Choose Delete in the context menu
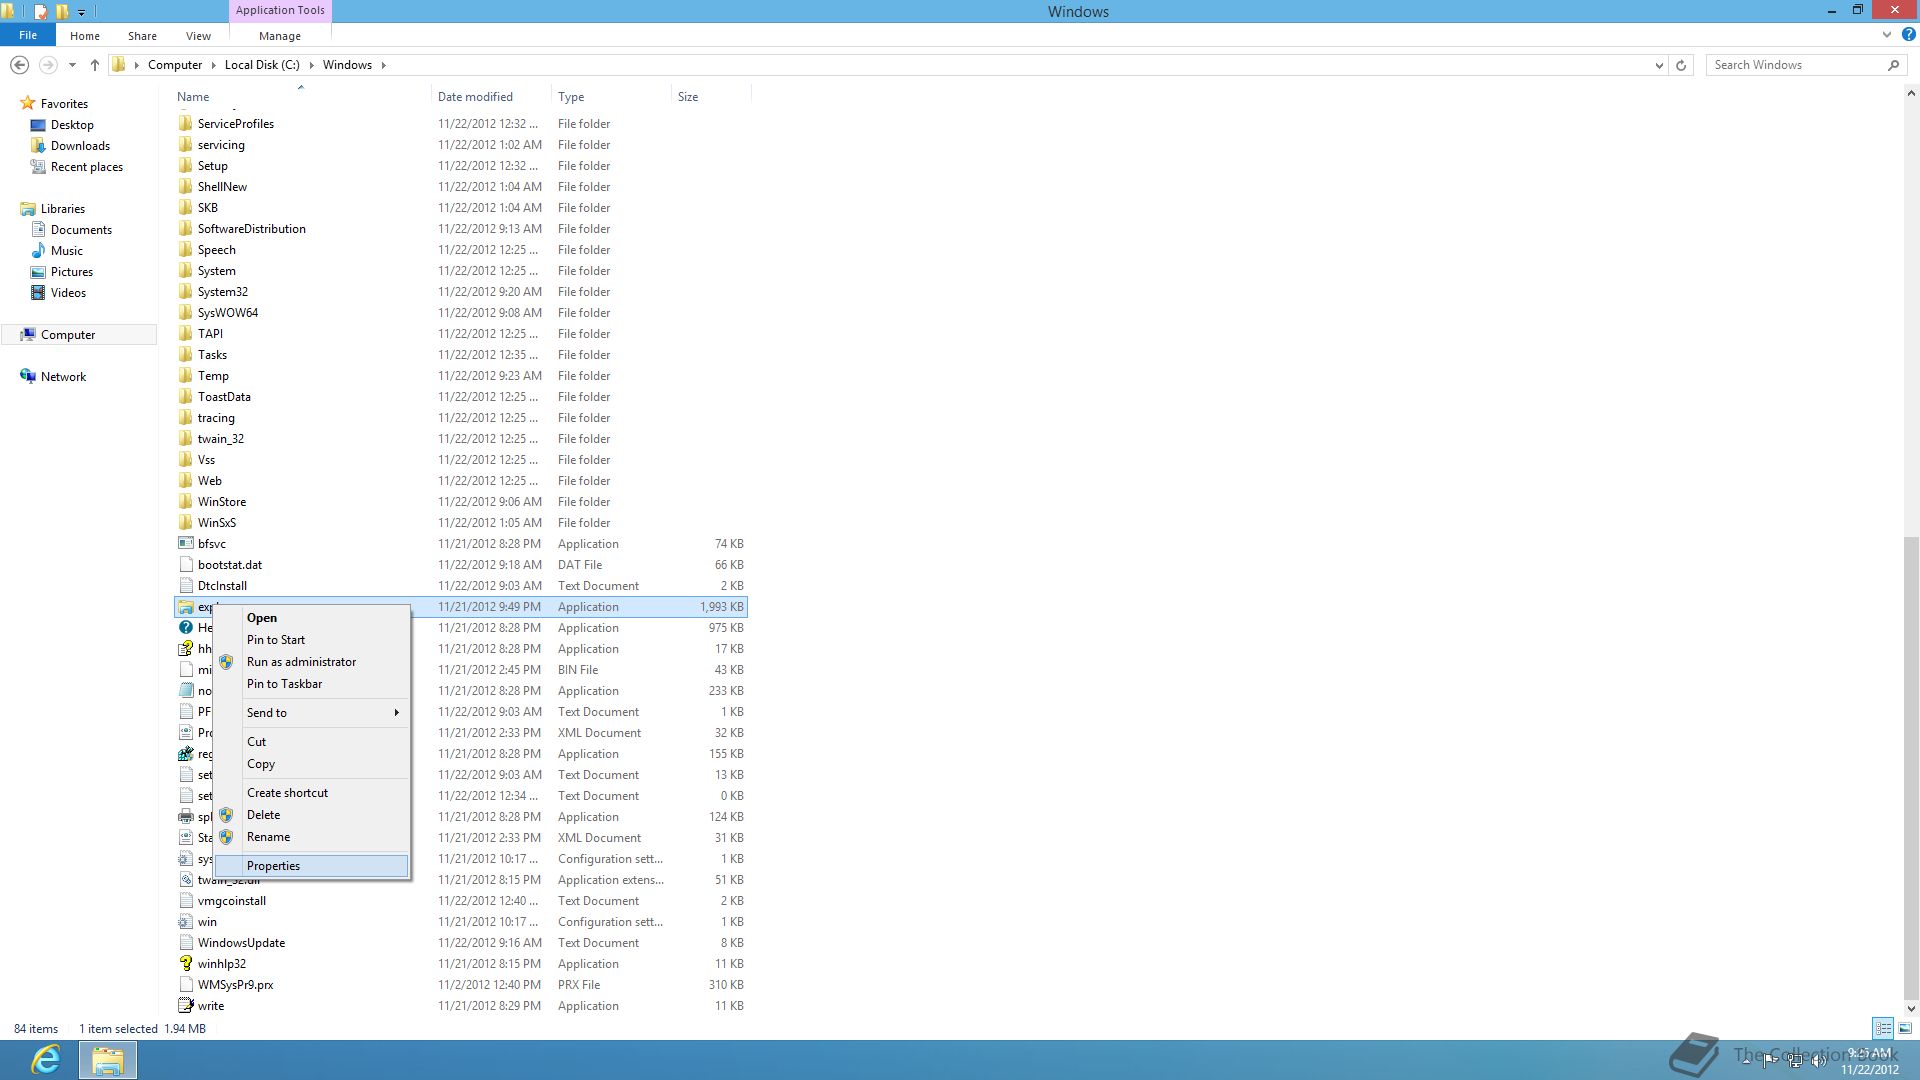 pos(312,815)
